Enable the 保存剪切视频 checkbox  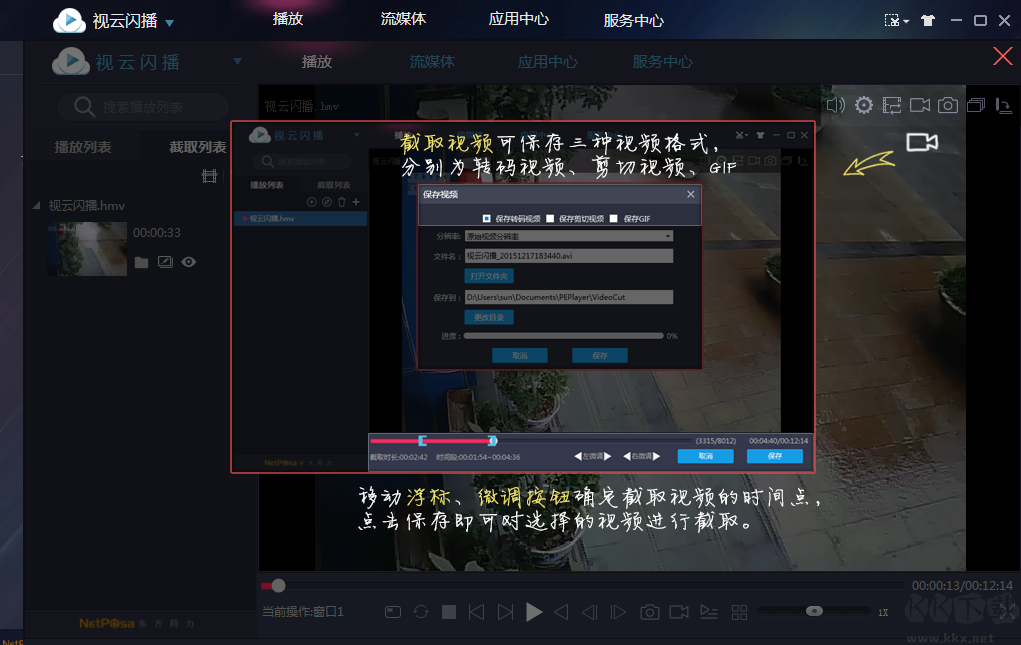click(551, 220)
